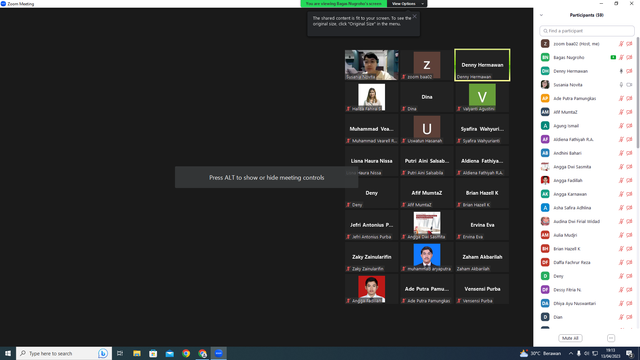This screenshot has height=360, width=640.
Task: Click Audina Dwi Firial Widad in list
Action: pos(587,221)
